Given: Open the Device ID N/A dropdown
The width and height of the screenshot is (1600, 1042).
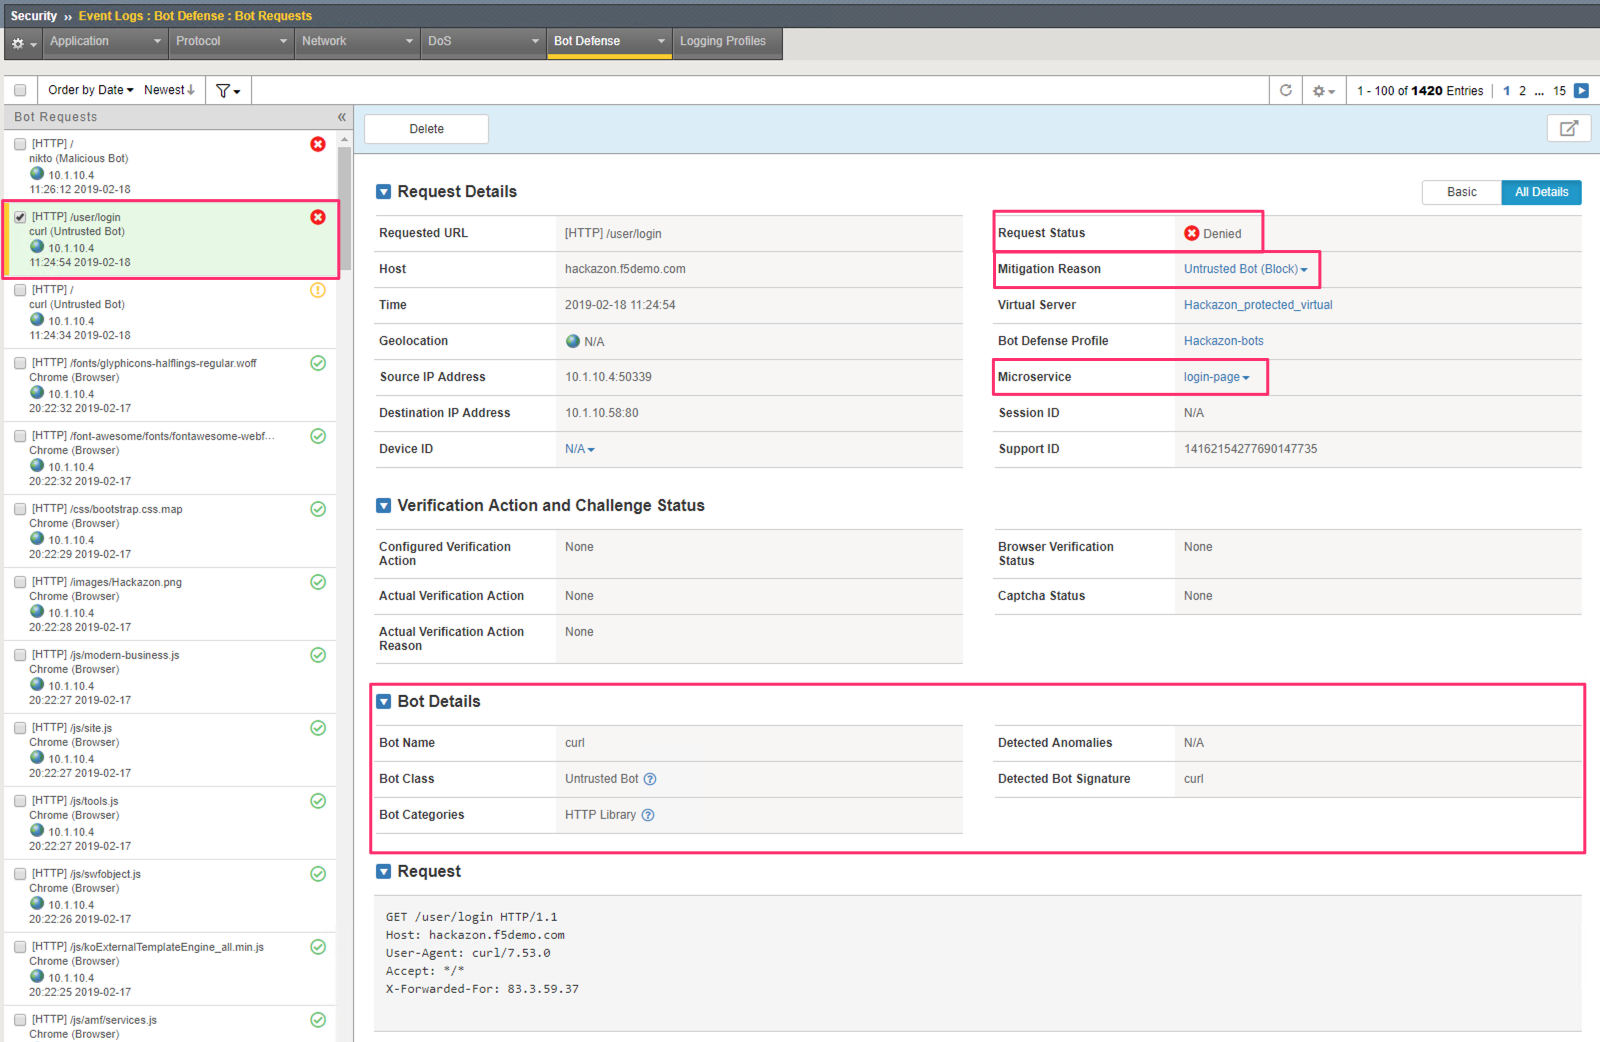Looking at the screenshot, I should pos(579,449).
